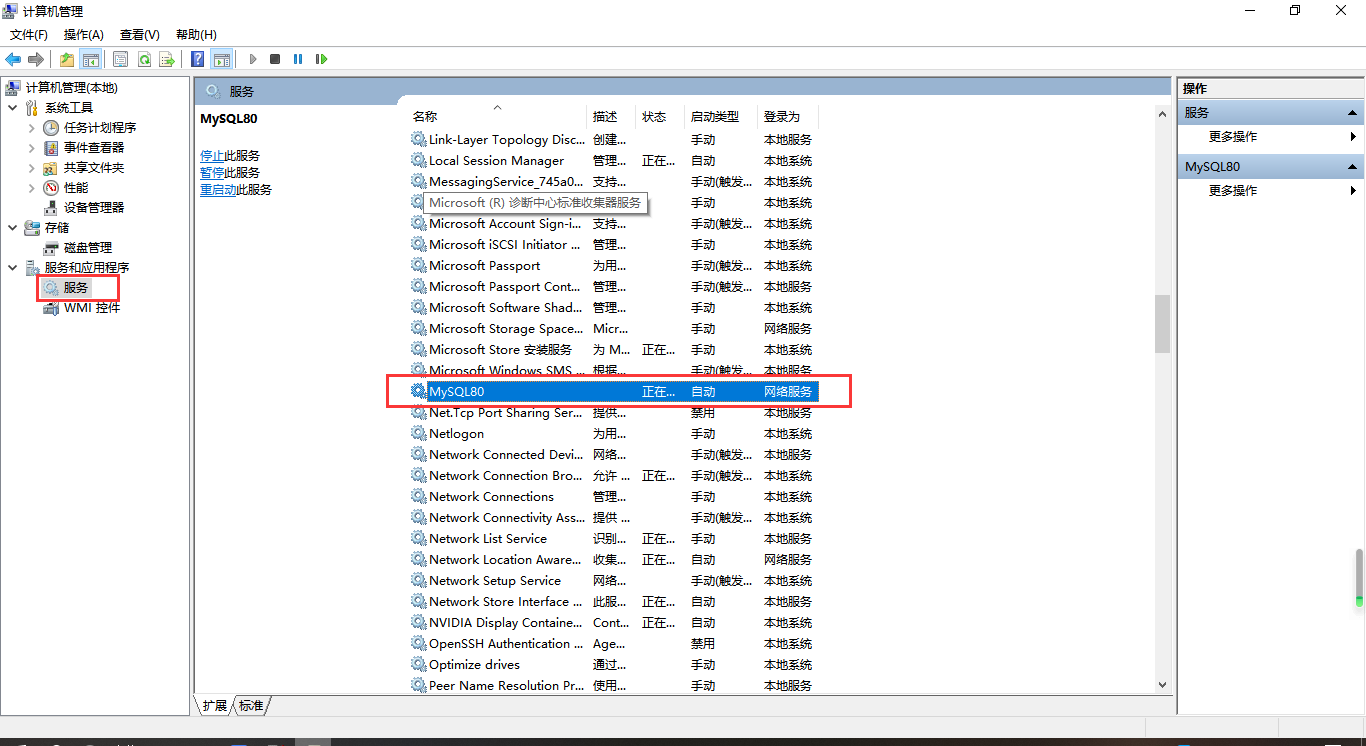Image resolution: width=1366 pixels, height=746 pixels.
Task: Select the OpenSSH Authentication service row
Action: pos(614,643)
